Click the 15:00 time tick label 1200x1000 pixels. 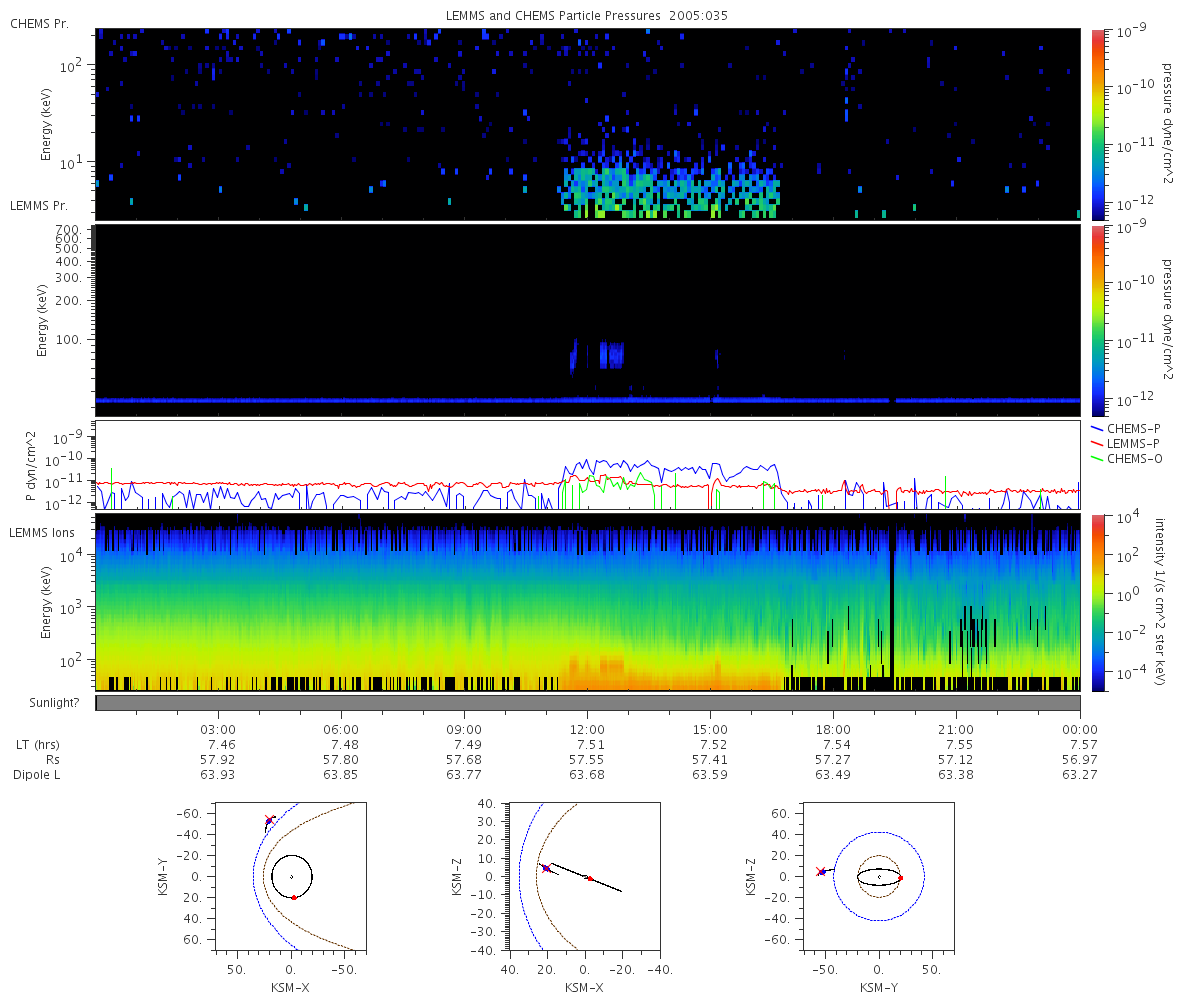pos(711,729)
